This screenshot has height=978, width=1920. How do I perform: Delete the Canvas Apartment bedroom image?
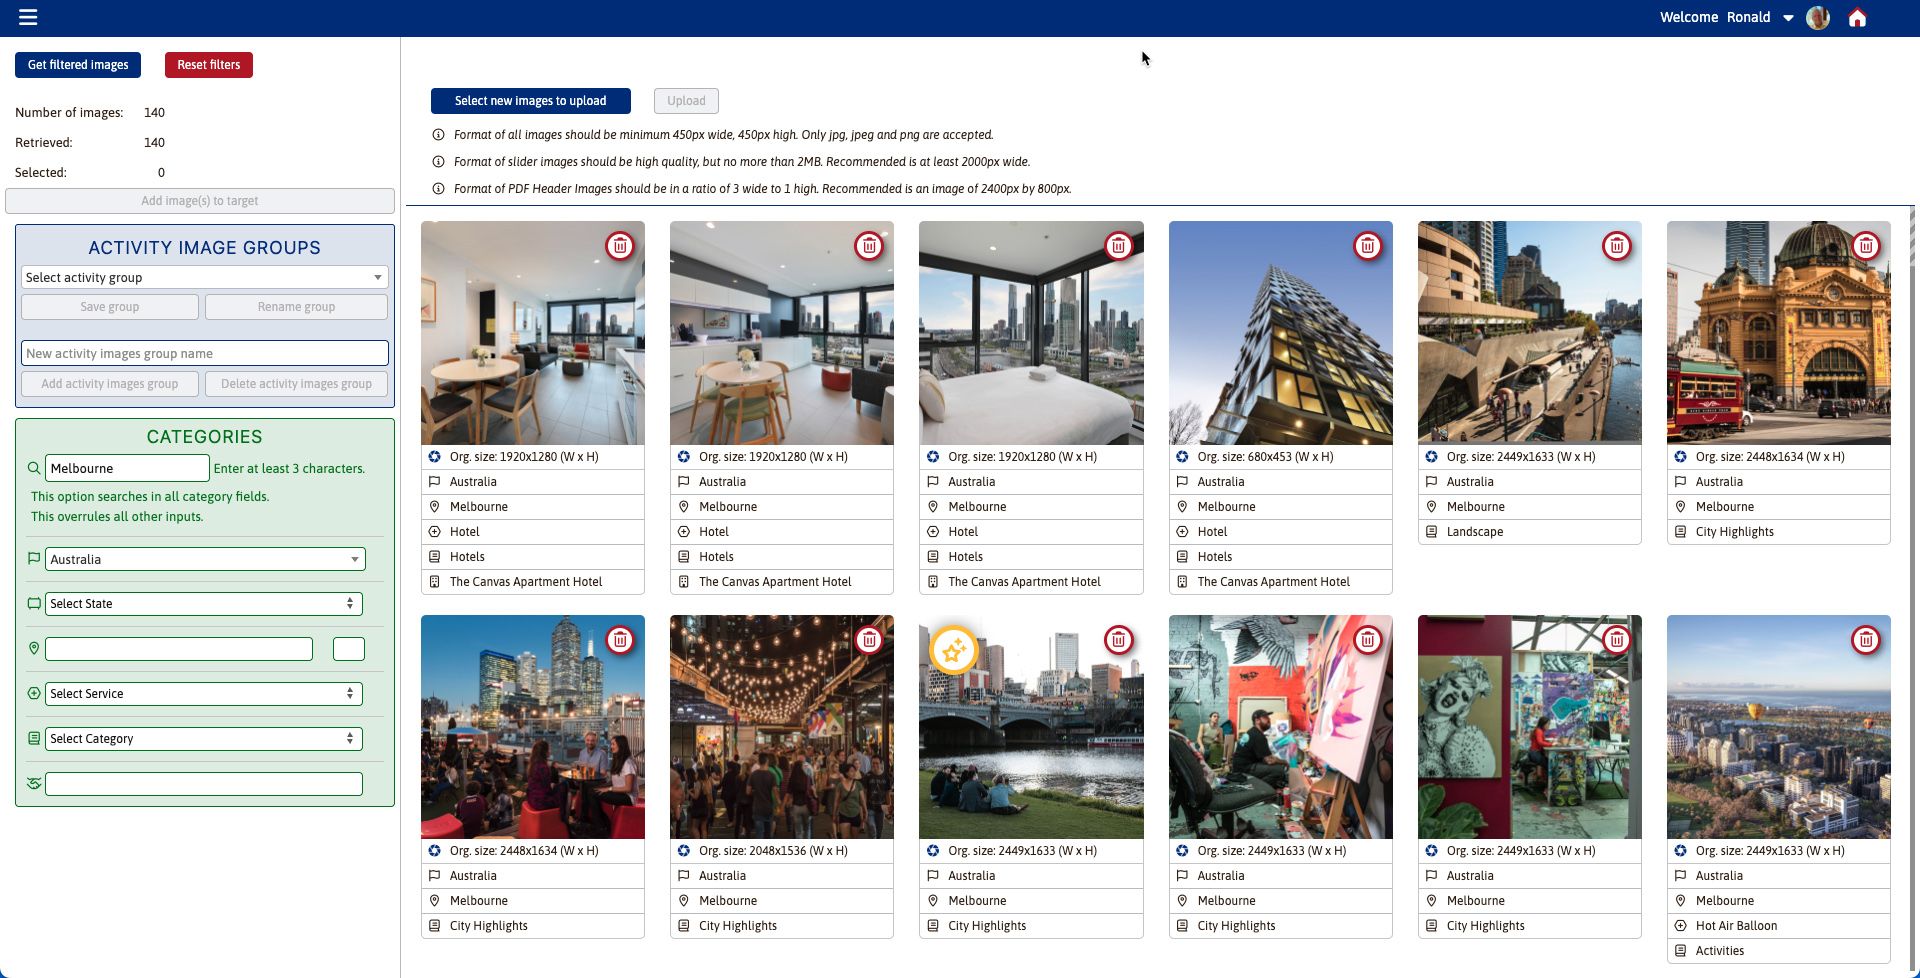pyautogui.click(x=1118, y=246)
